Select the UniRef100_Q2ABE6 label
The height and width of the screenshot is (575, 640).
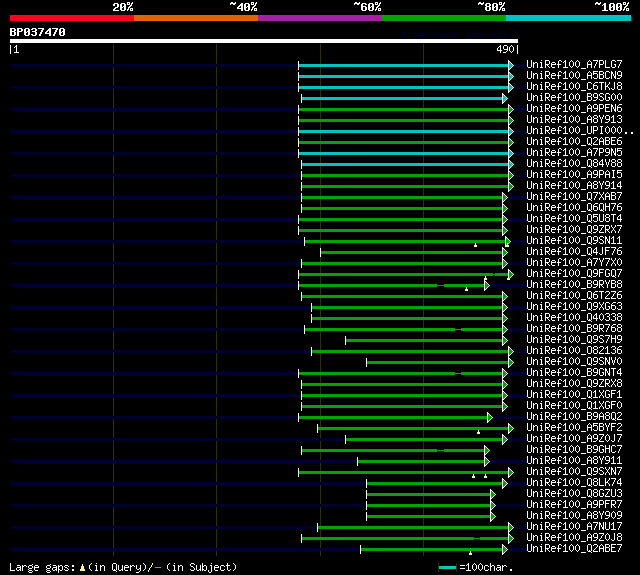pos(574,142)
